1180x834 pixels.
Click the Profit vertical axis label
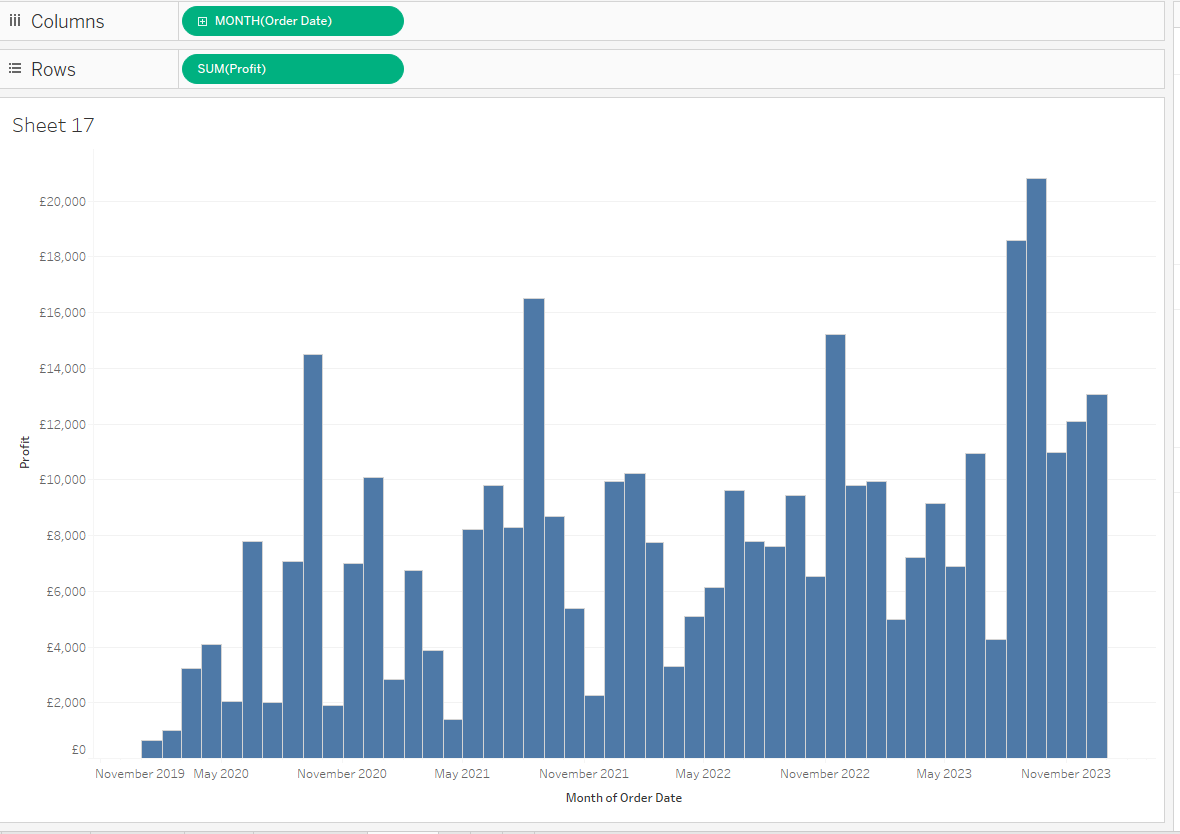(x=25, y=452)
